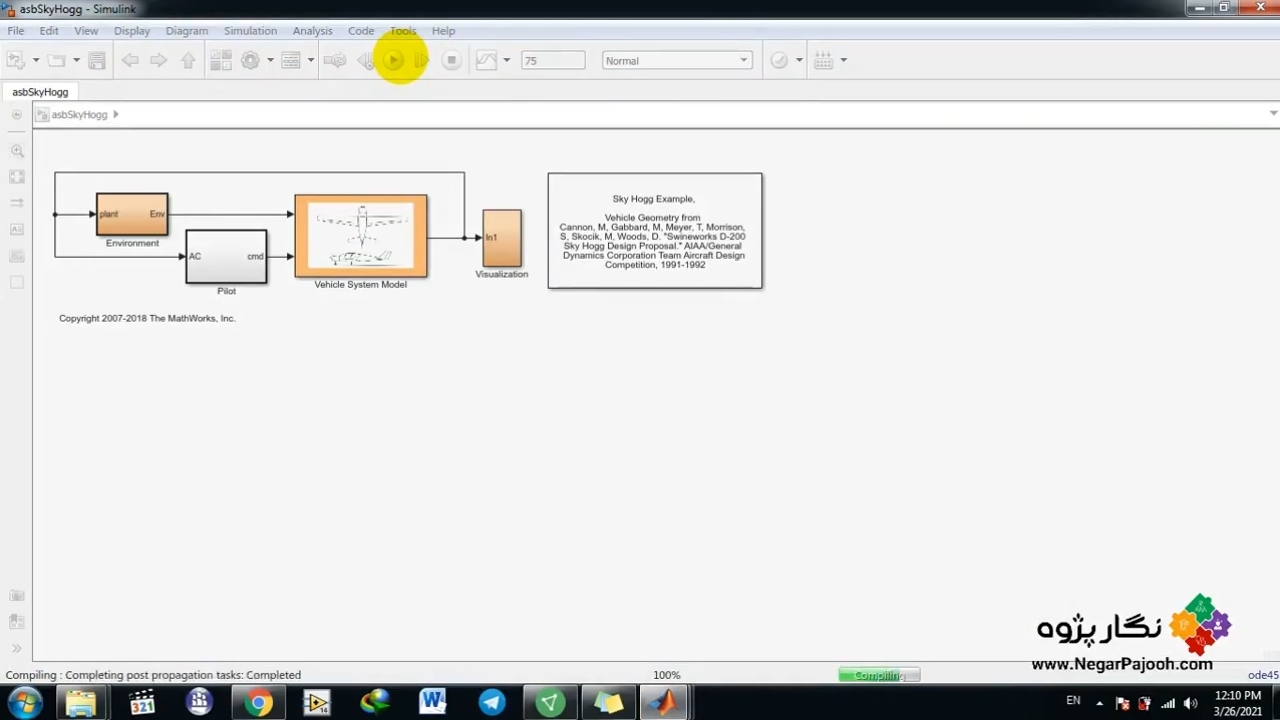1280x720 pixels.
Task: Click the Annotation tool in palette
Action: tap(17, 229)
